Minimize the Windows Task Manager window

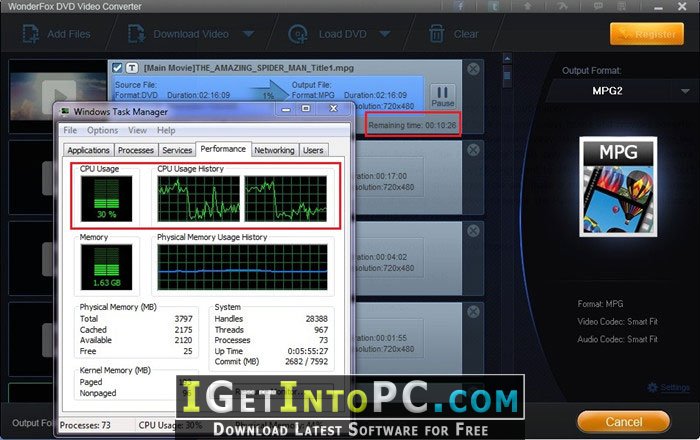286,109
